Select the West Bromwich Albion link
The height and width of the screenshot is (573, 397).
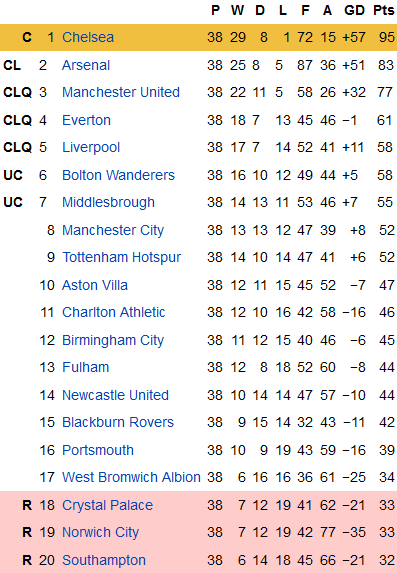pos(131,477)
